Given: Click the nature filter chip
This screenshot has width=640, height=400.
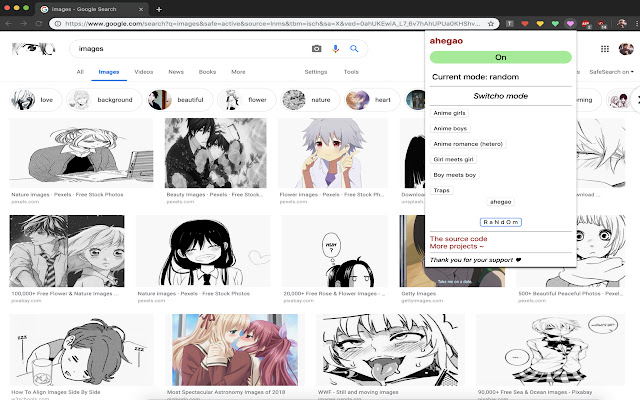Looking at the screenshot, I should tap(310, 100).
